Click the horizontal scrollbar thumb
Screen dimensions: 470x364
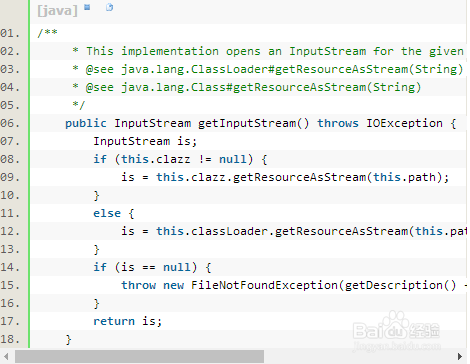pos(140,356)
